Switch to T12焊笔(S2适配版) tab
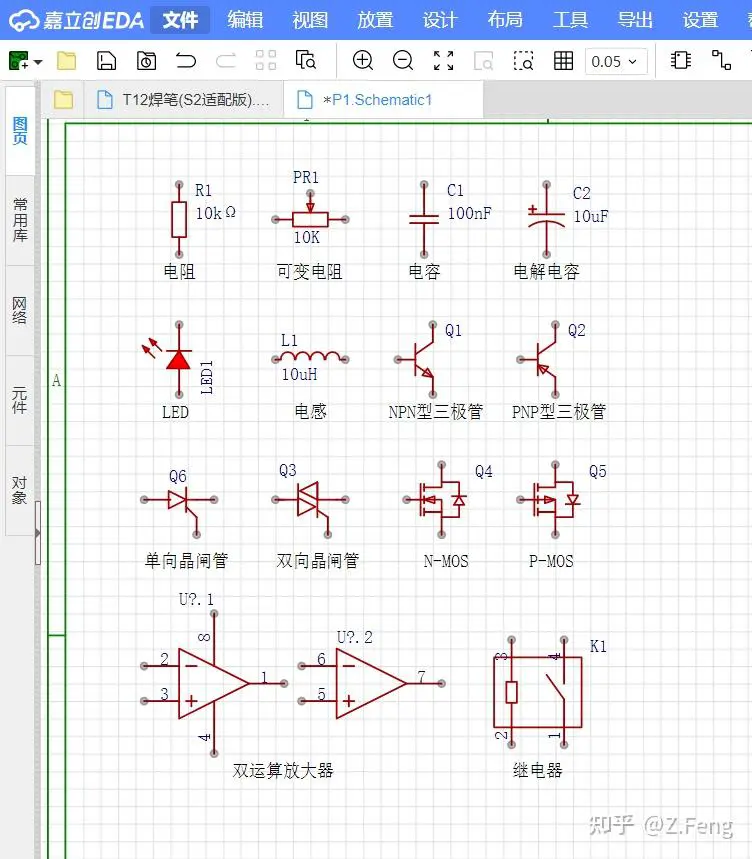 pos(184,100)
